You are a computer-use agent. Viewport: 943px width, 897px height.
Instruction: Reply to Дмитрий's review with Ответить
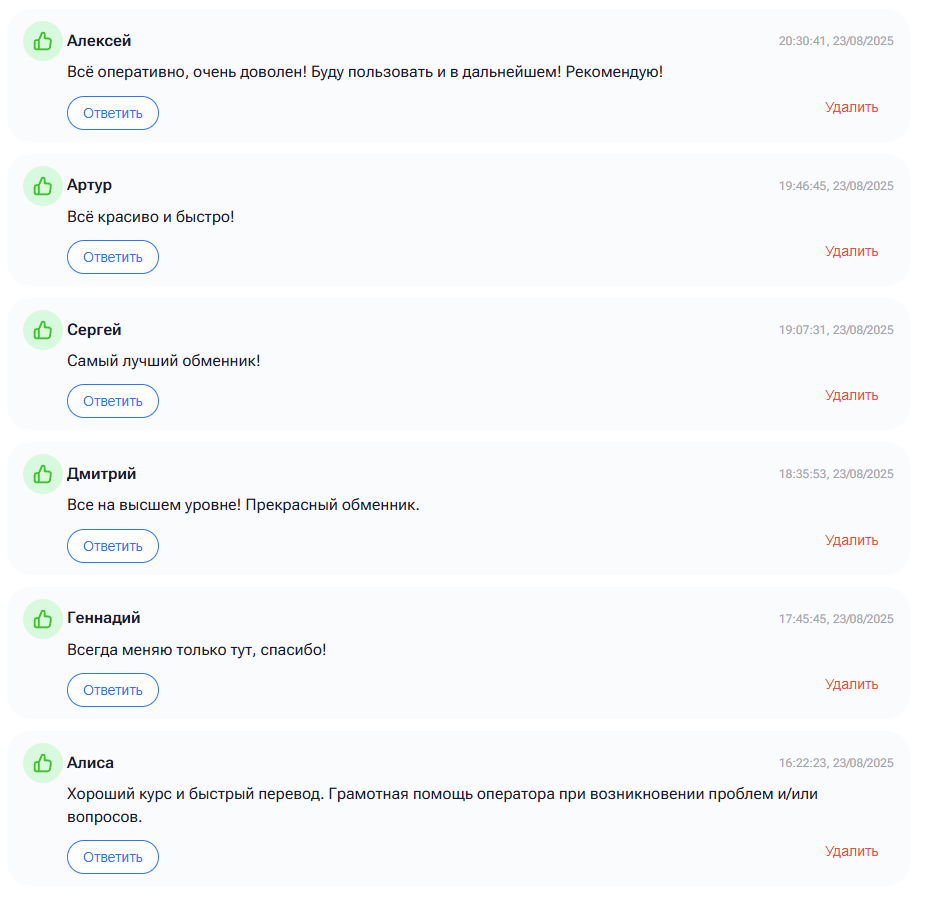113,546
